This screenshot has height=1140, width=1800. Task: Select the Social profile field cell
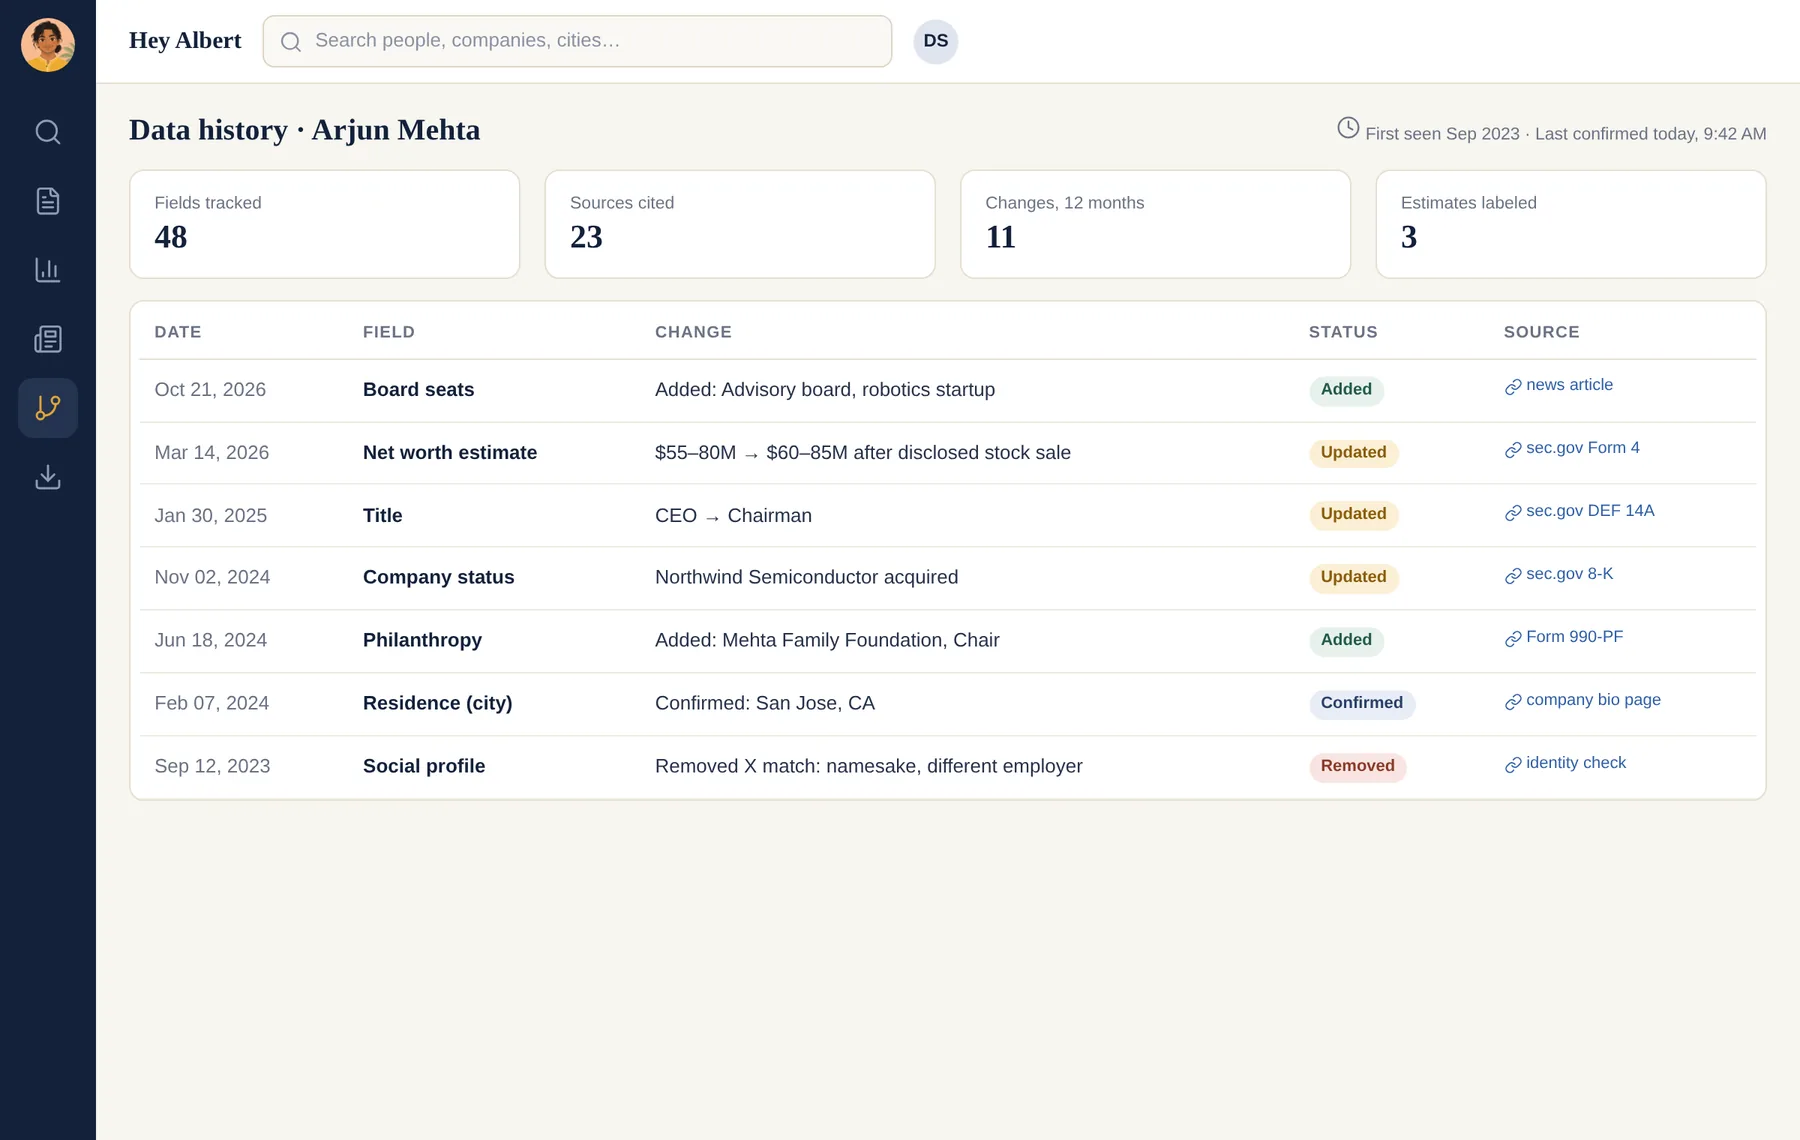(424, 767)
